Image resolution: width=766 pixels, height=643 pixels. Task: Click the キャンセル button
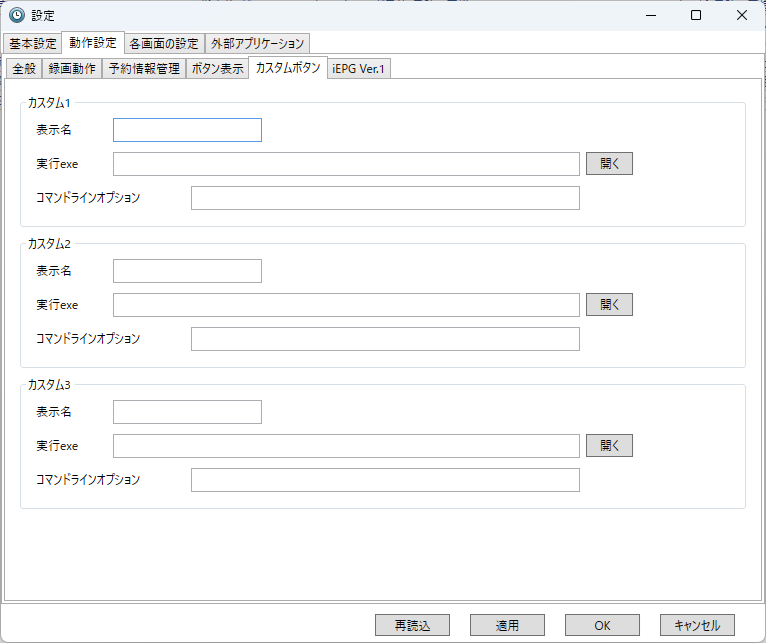pyautogui.click(x=697, y=625)
